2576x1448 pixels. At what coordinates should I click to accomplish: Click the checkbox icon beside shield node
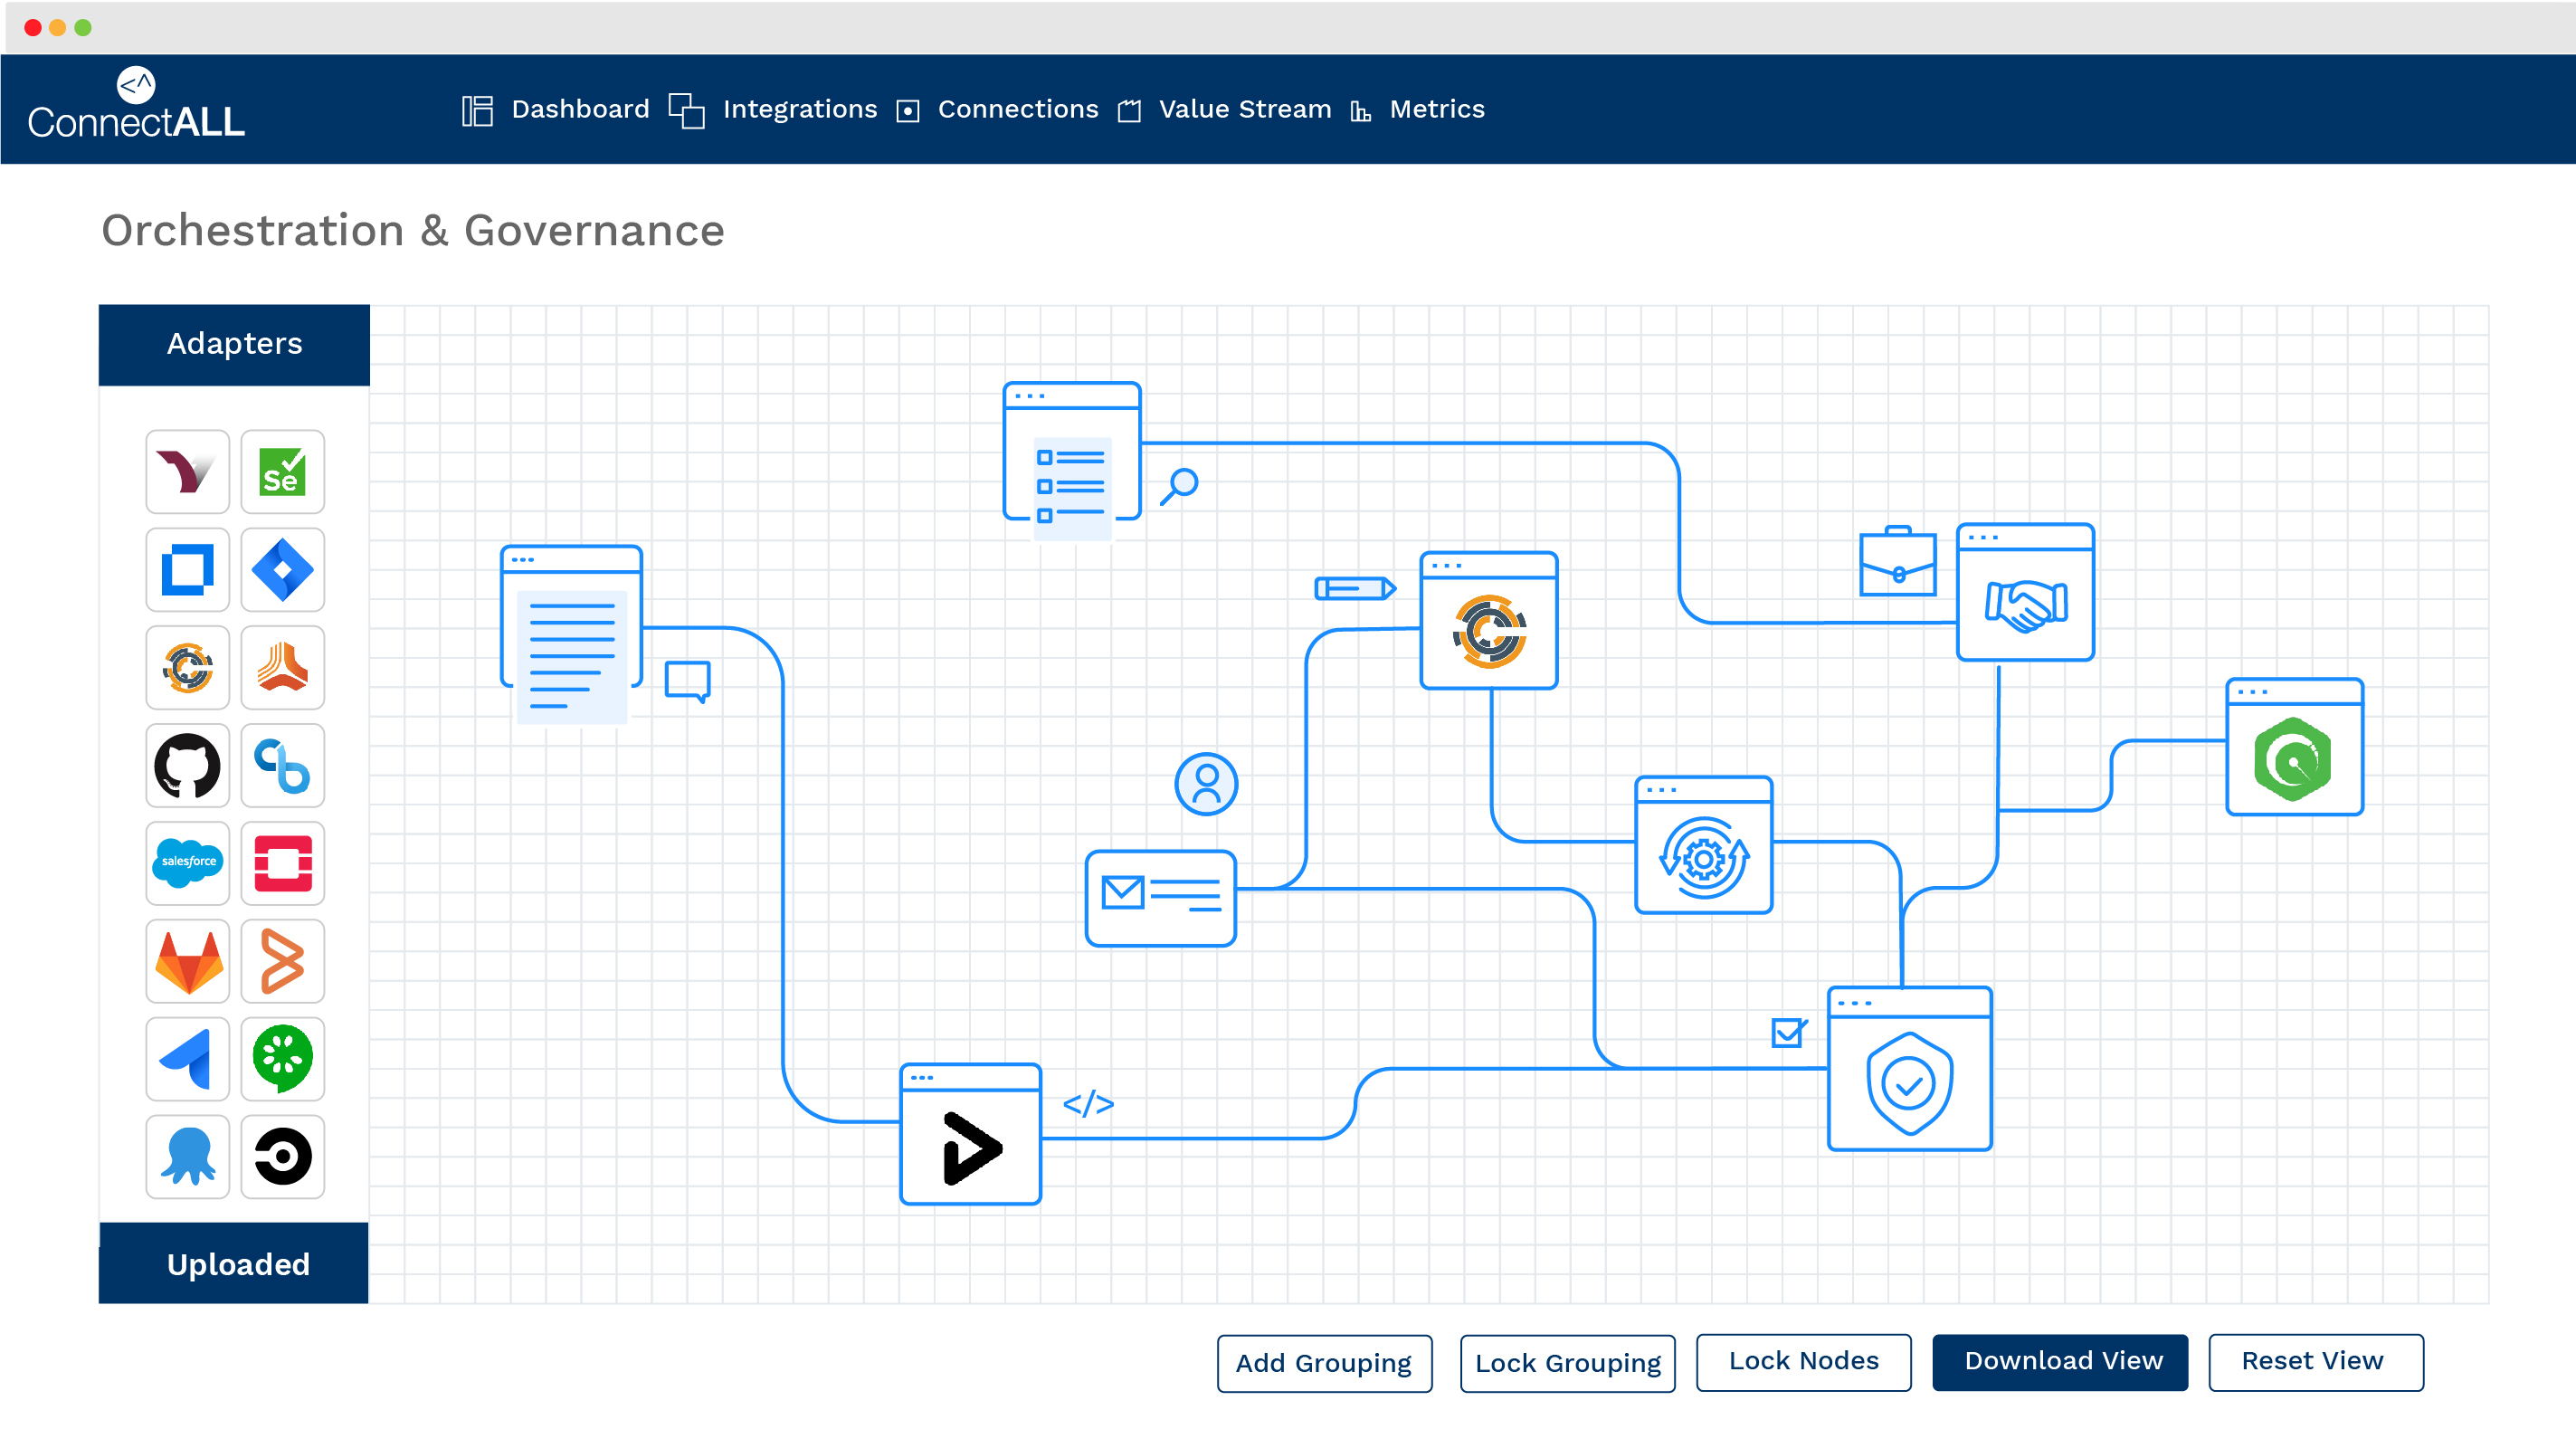coord(1787,1032)
